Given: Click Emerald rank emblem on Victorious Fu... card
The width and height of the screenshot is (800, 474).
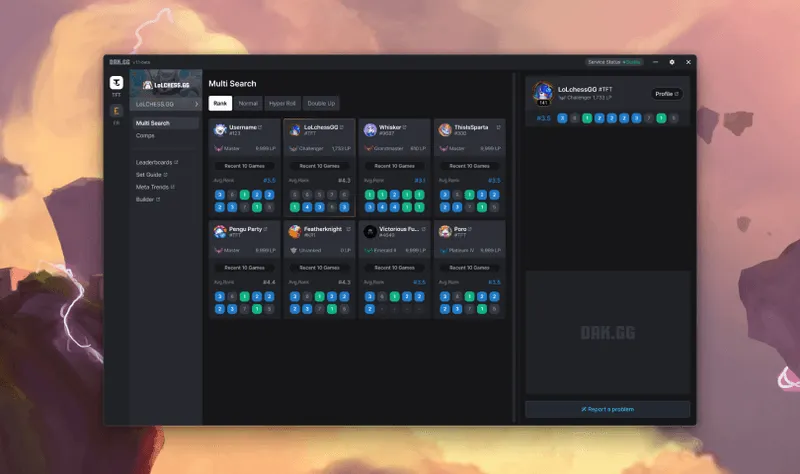Looking at the screenshot, I should pyautogui.click(x=368, y=251).
